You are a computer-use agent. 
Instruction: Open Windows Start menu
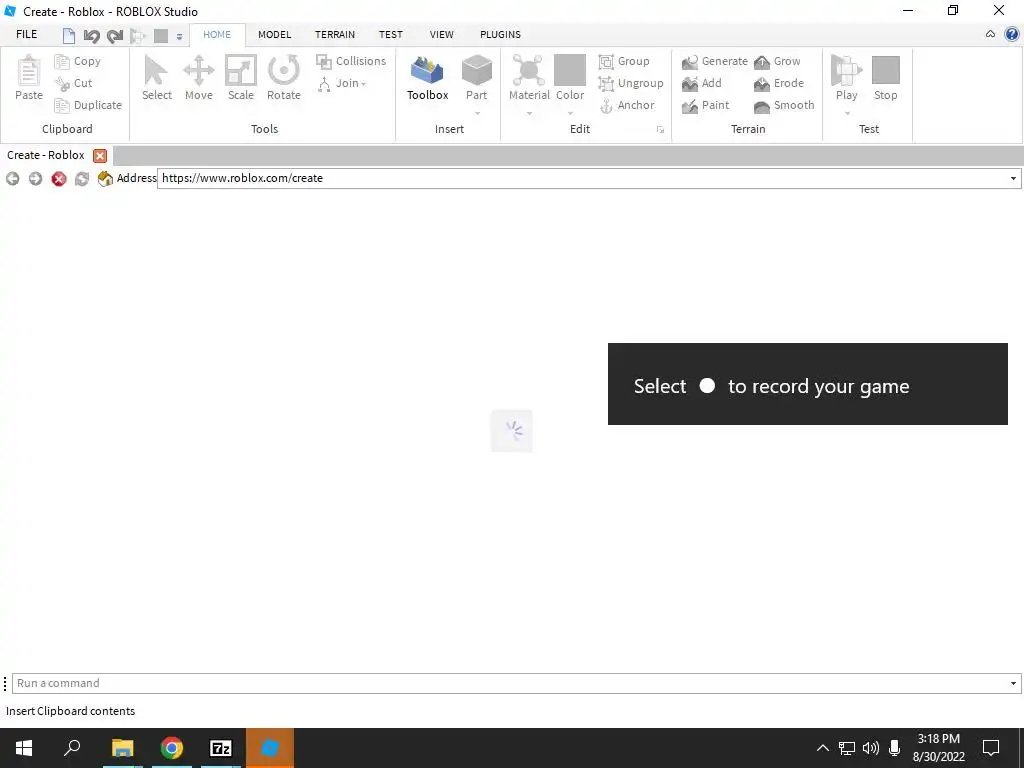click(24, 748)
